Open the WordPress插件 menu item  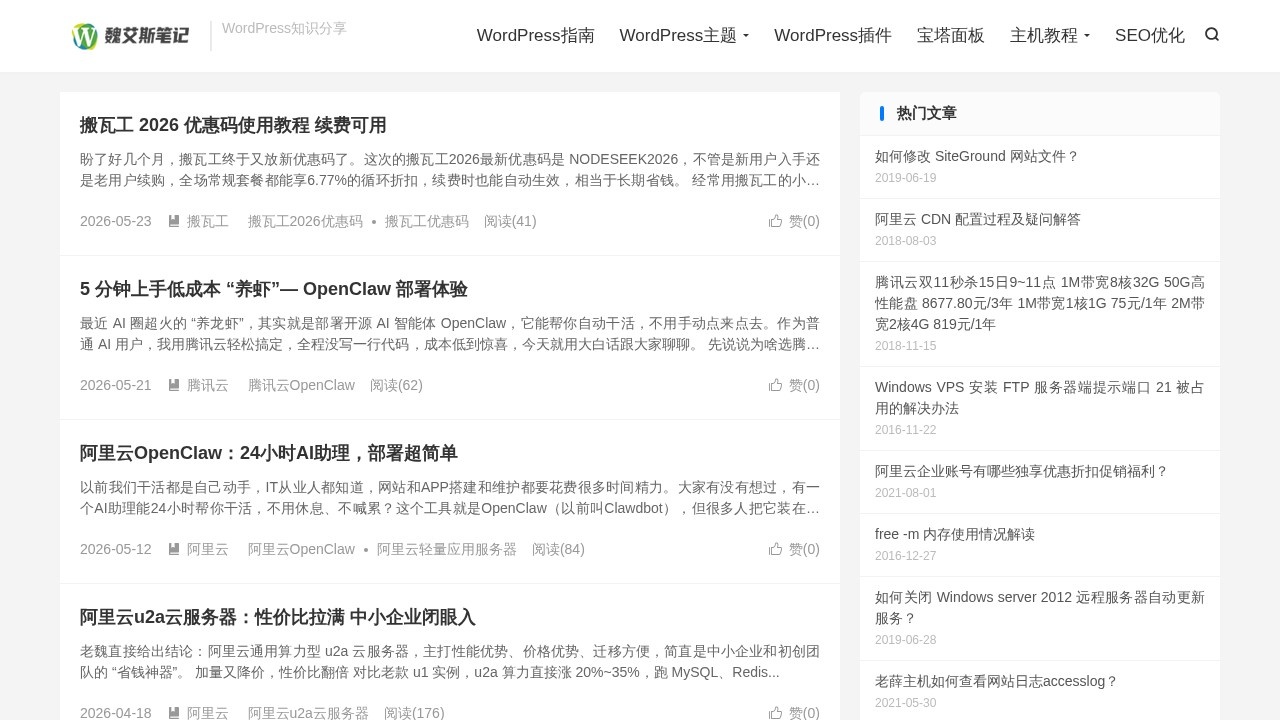(833, 36)
